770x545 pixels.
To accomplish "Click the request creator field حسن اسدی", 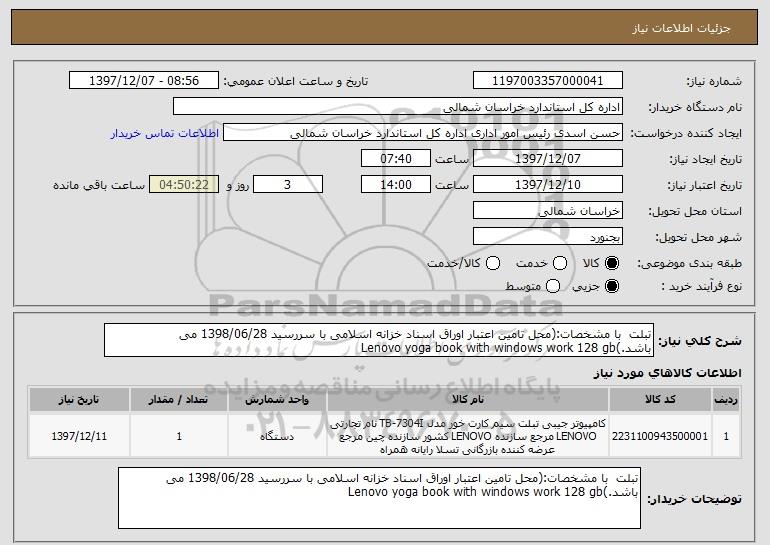I will 423,133.
